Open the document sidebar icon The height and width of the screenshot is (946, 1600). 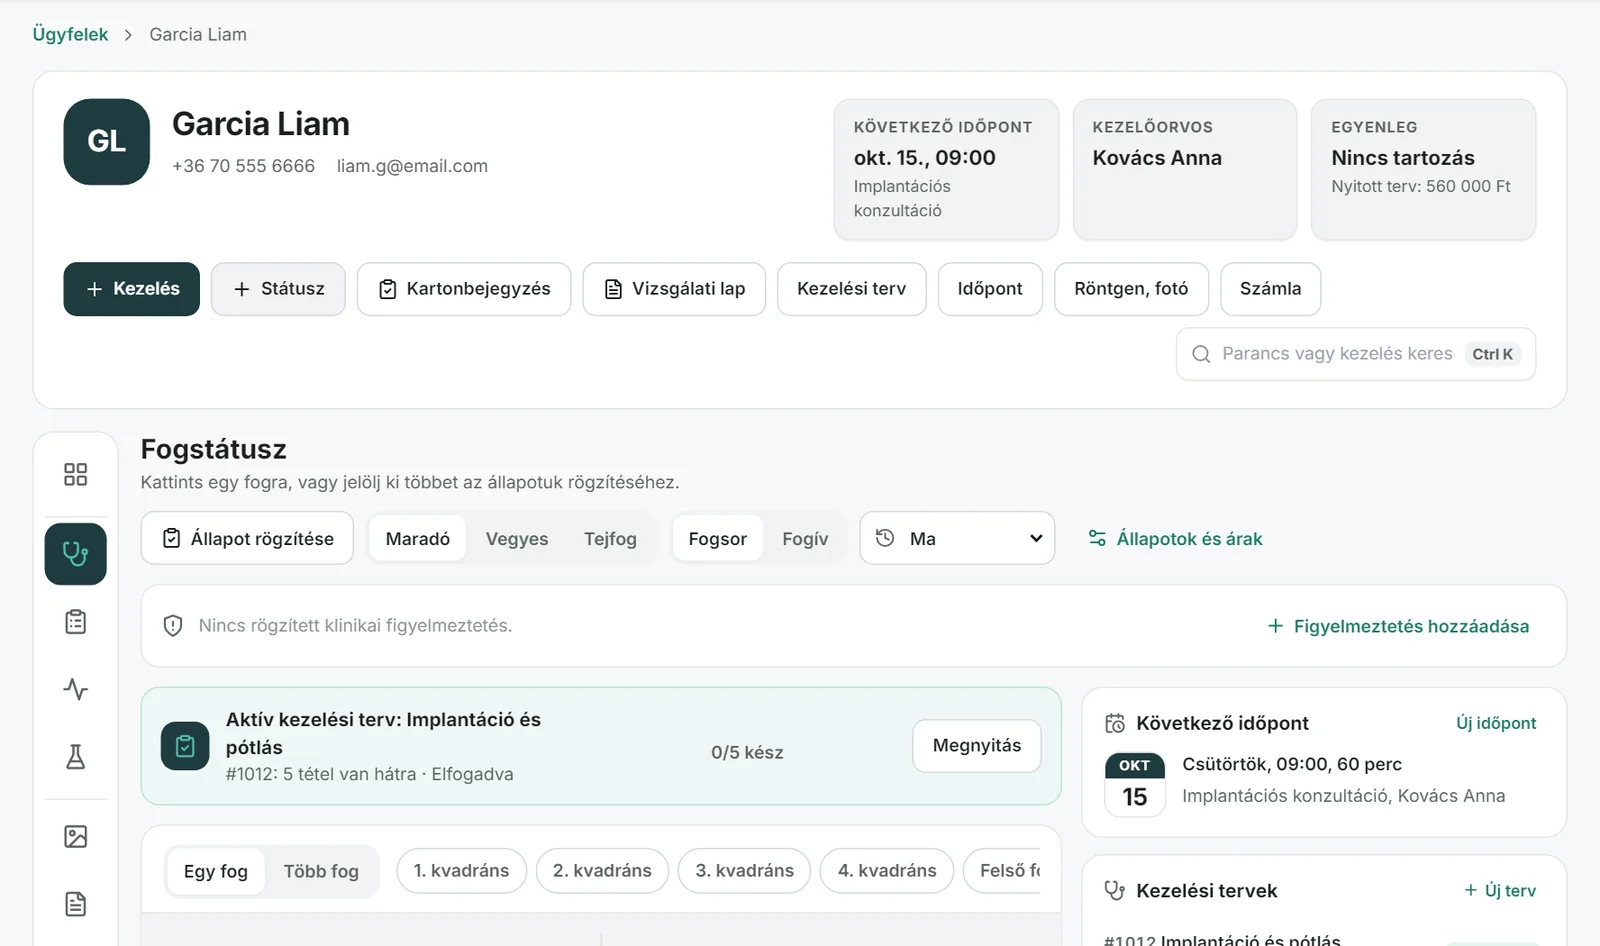[x=75, y=905]
